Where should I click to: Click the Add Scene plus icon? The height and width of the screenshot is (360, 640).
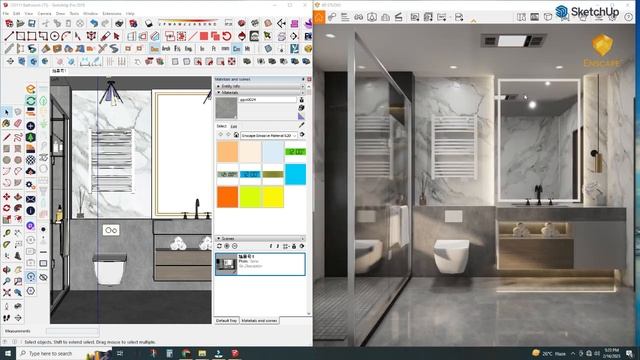pyautogui.click(x=227, y=246)
